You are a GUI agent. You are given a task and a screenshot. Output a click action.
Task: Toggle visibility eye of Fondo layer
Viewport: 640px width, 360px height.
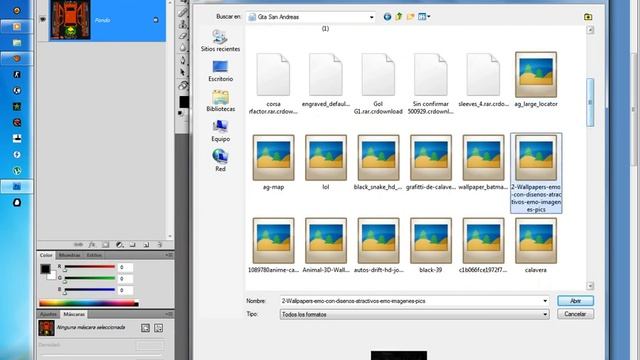[43, 20]
